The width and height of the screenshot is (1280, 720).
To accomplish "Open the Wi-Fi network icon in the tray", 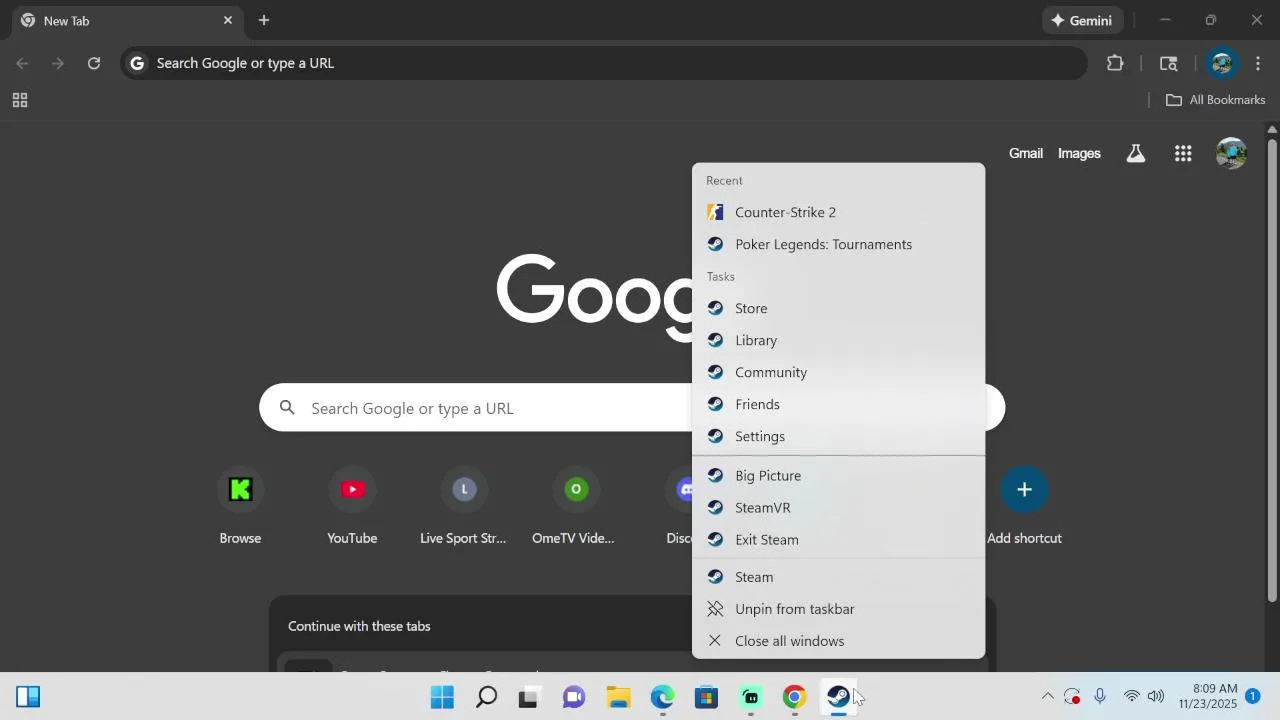I will click(x=1131, y=696).
